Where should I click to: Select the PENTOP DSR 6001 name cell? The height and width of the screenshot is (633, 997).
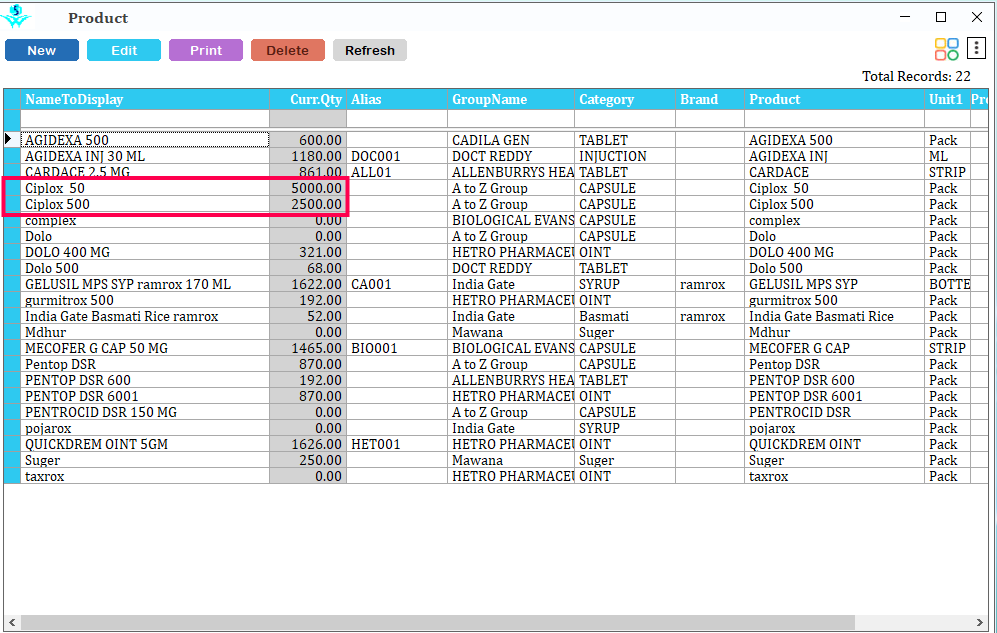[x=145, y=396]
